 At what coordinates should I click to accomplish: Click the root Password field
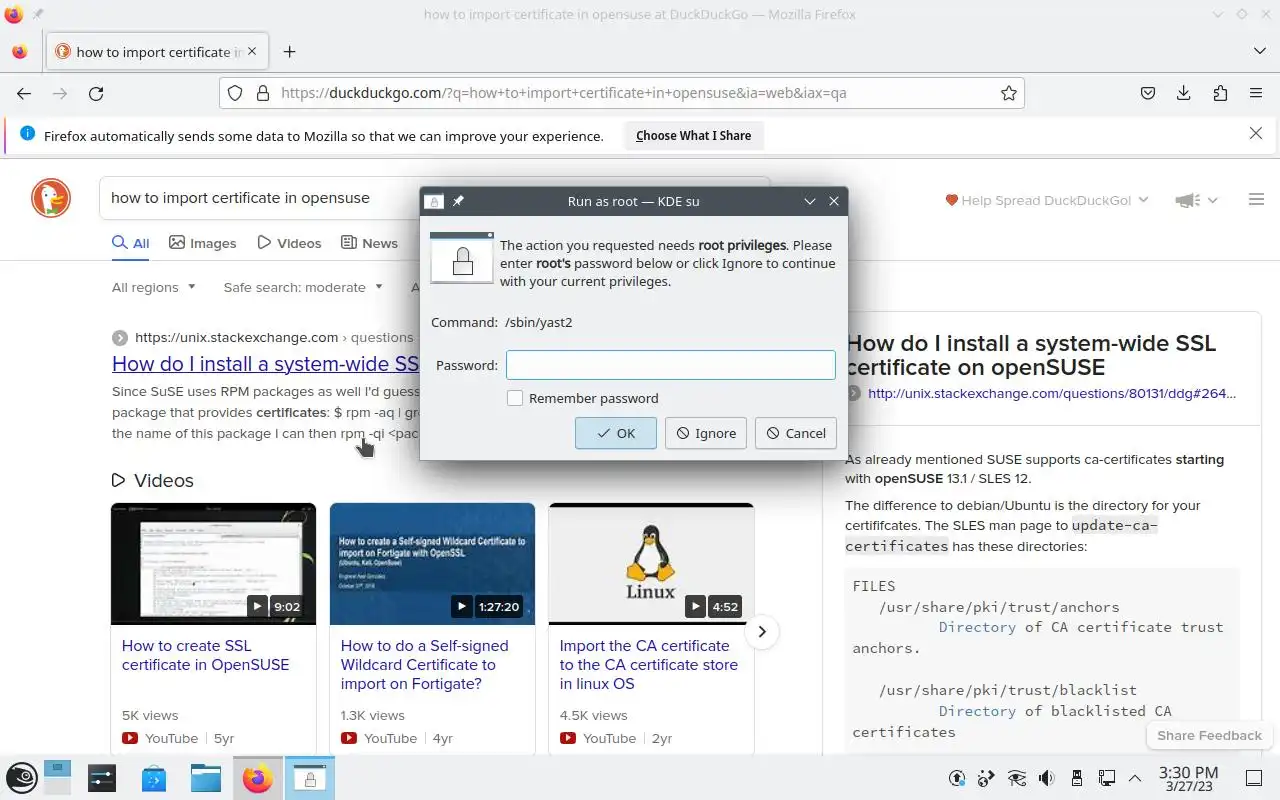click(671, 365)
